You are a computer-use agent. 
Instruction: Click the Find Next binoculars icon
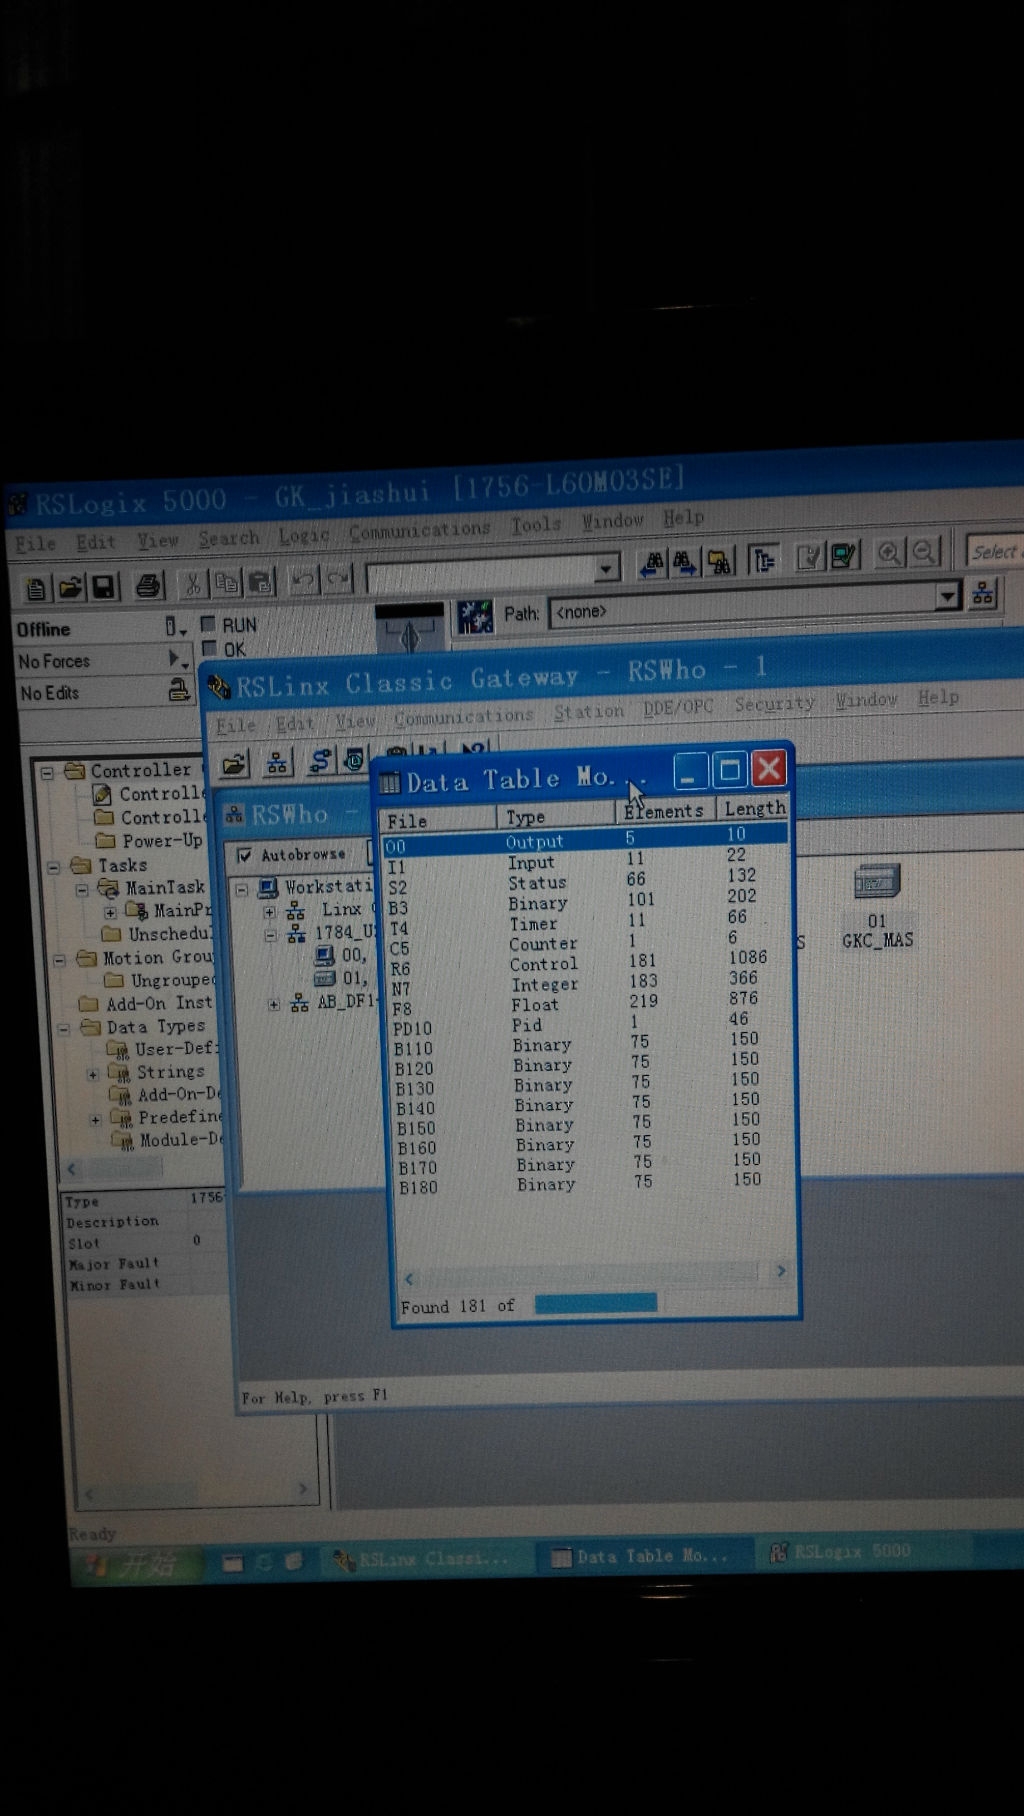click(x=685, y=563)
